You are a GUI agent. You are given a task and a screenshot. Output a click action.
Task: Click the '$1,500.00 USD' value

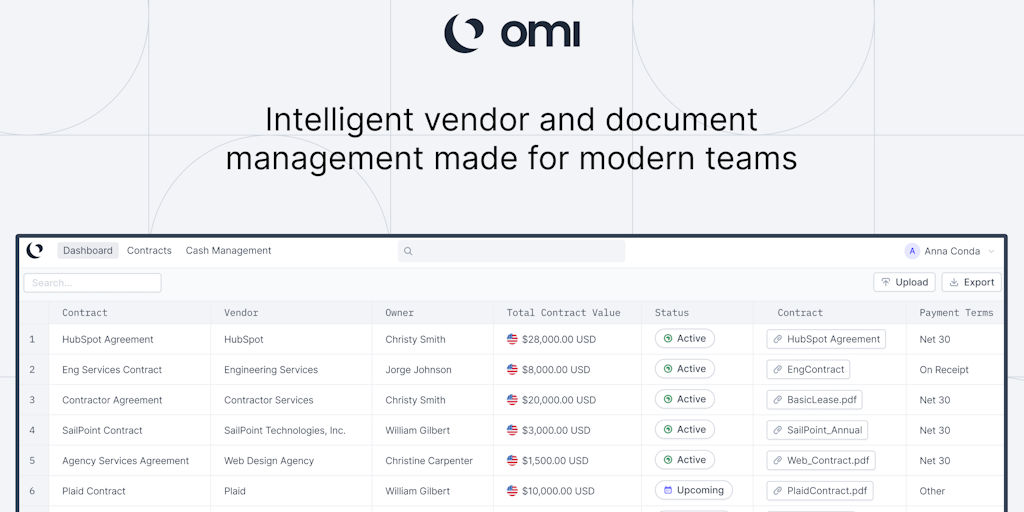tap(555, 461)
